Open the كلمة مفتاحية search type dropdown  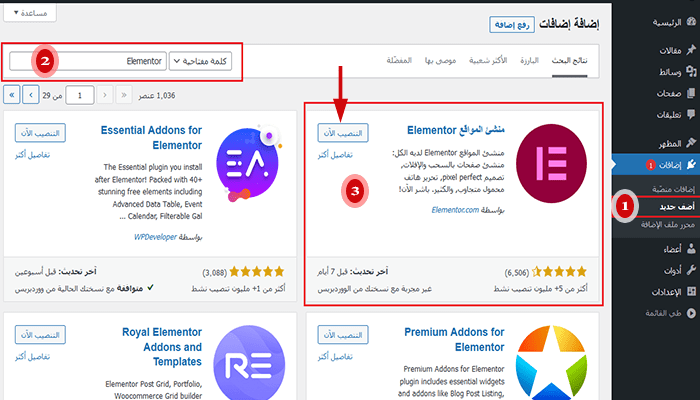[200, 61]
